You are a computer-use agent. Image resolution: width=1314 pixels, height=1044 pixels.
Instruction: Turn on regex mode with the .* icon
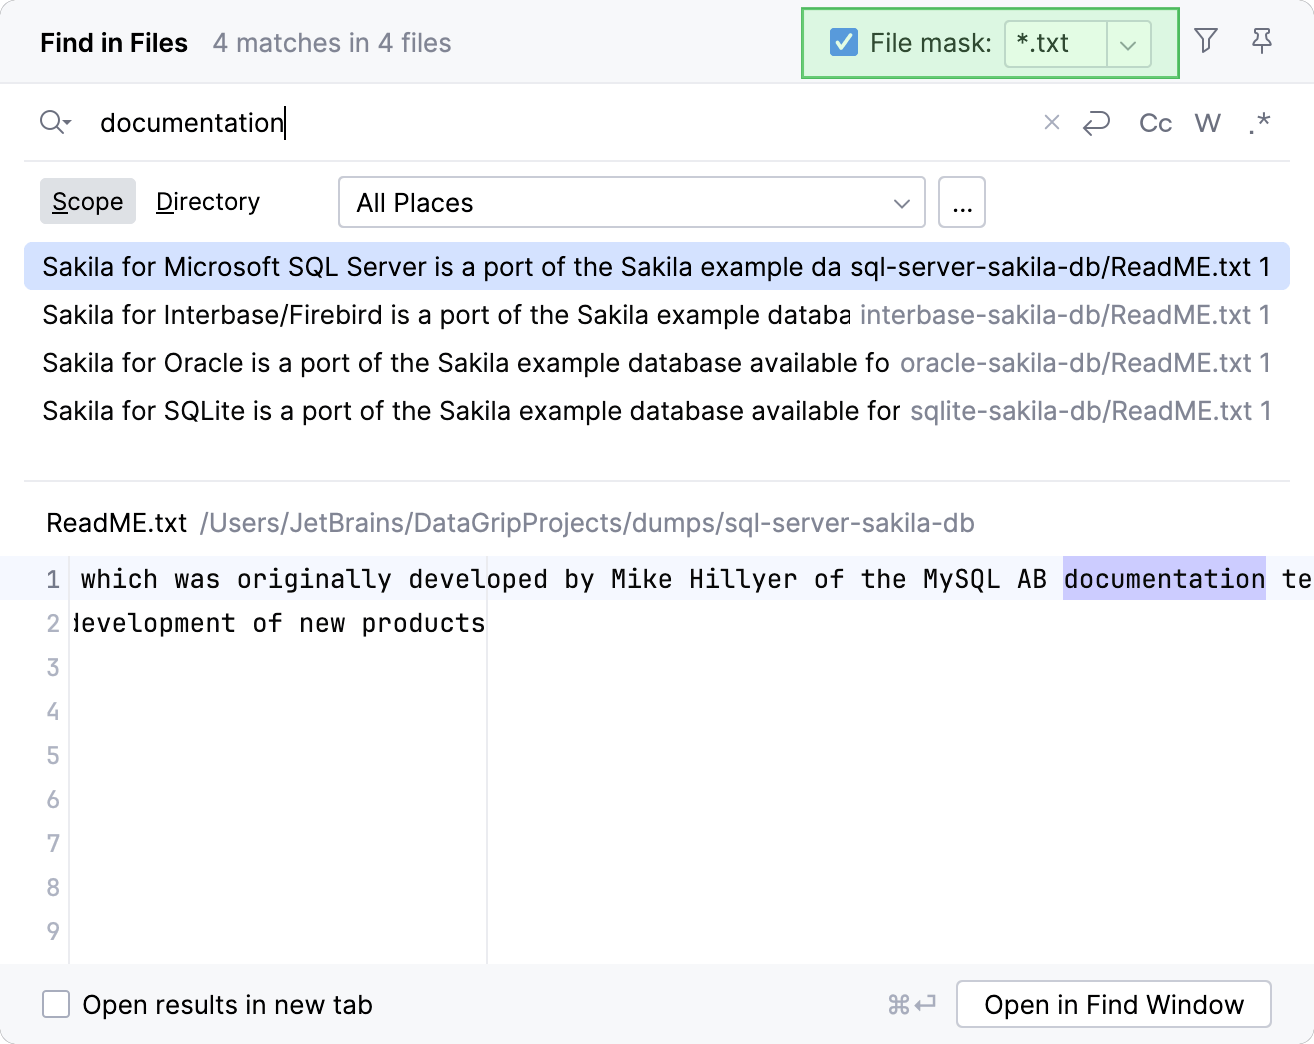point(1258,122)
